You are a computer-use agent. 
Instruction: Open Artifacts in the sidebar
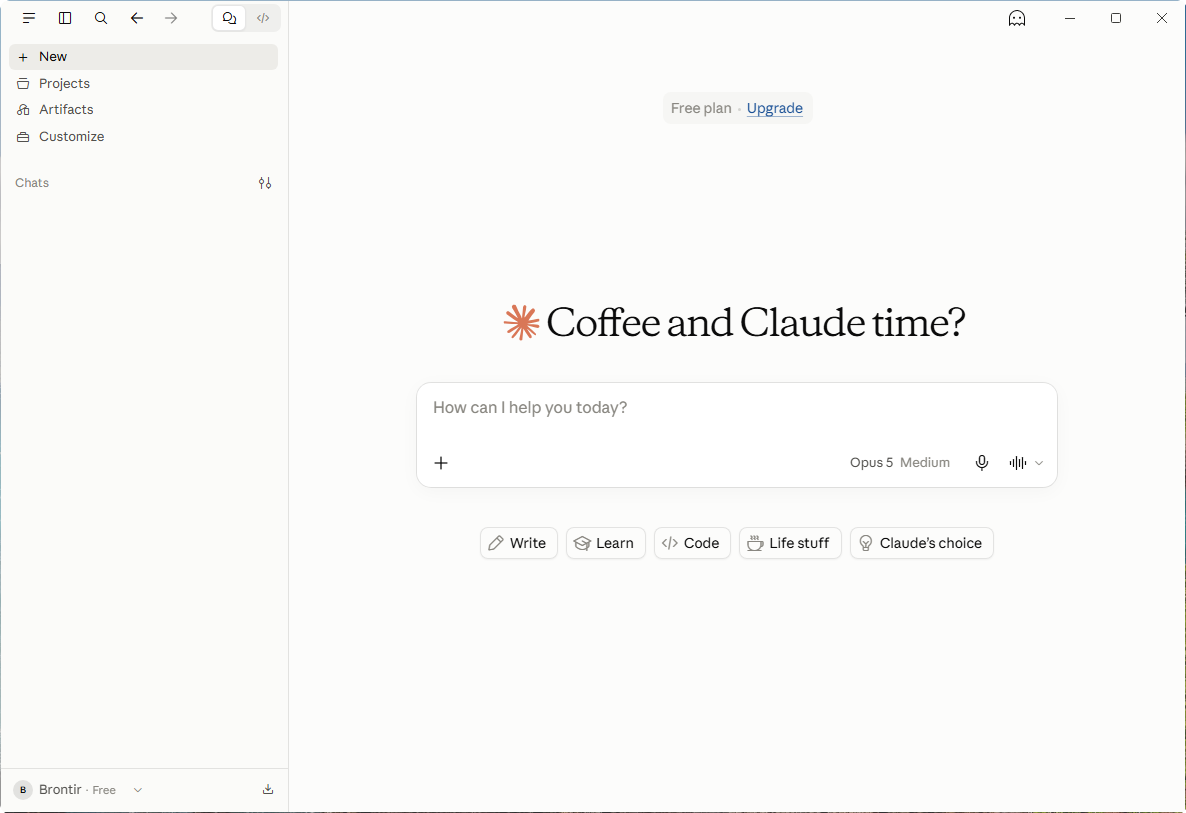(144, 110)
